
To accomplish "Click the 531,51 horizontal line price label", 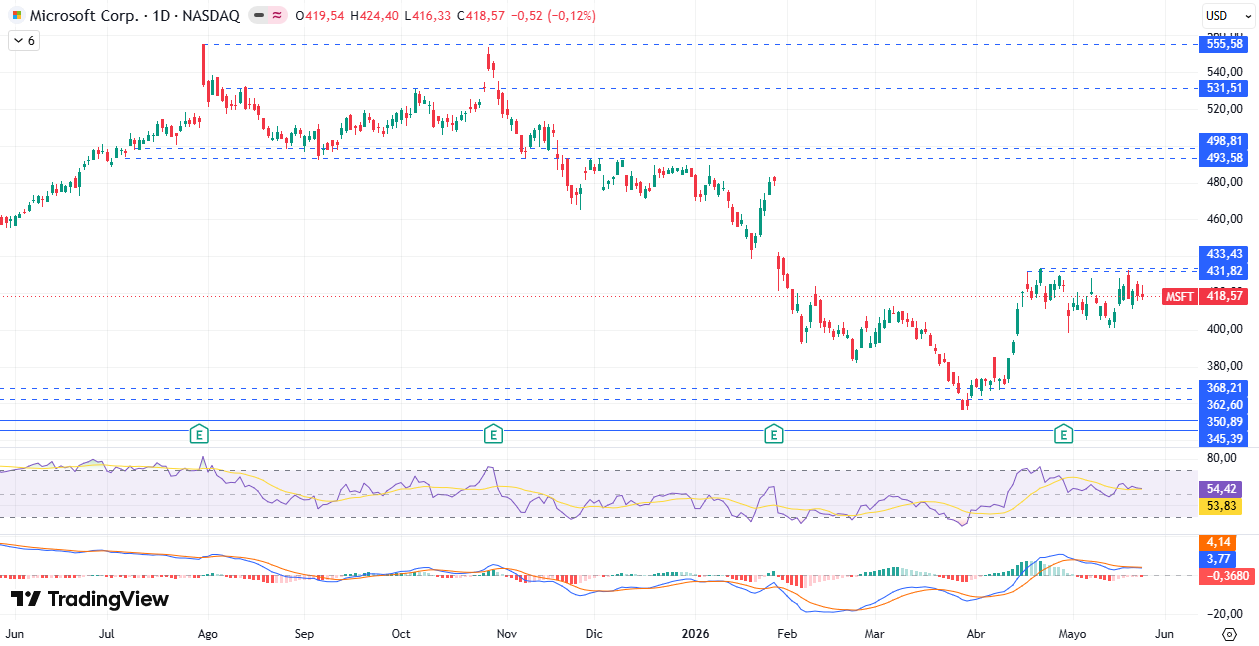I will click(x=1224, y=88).
